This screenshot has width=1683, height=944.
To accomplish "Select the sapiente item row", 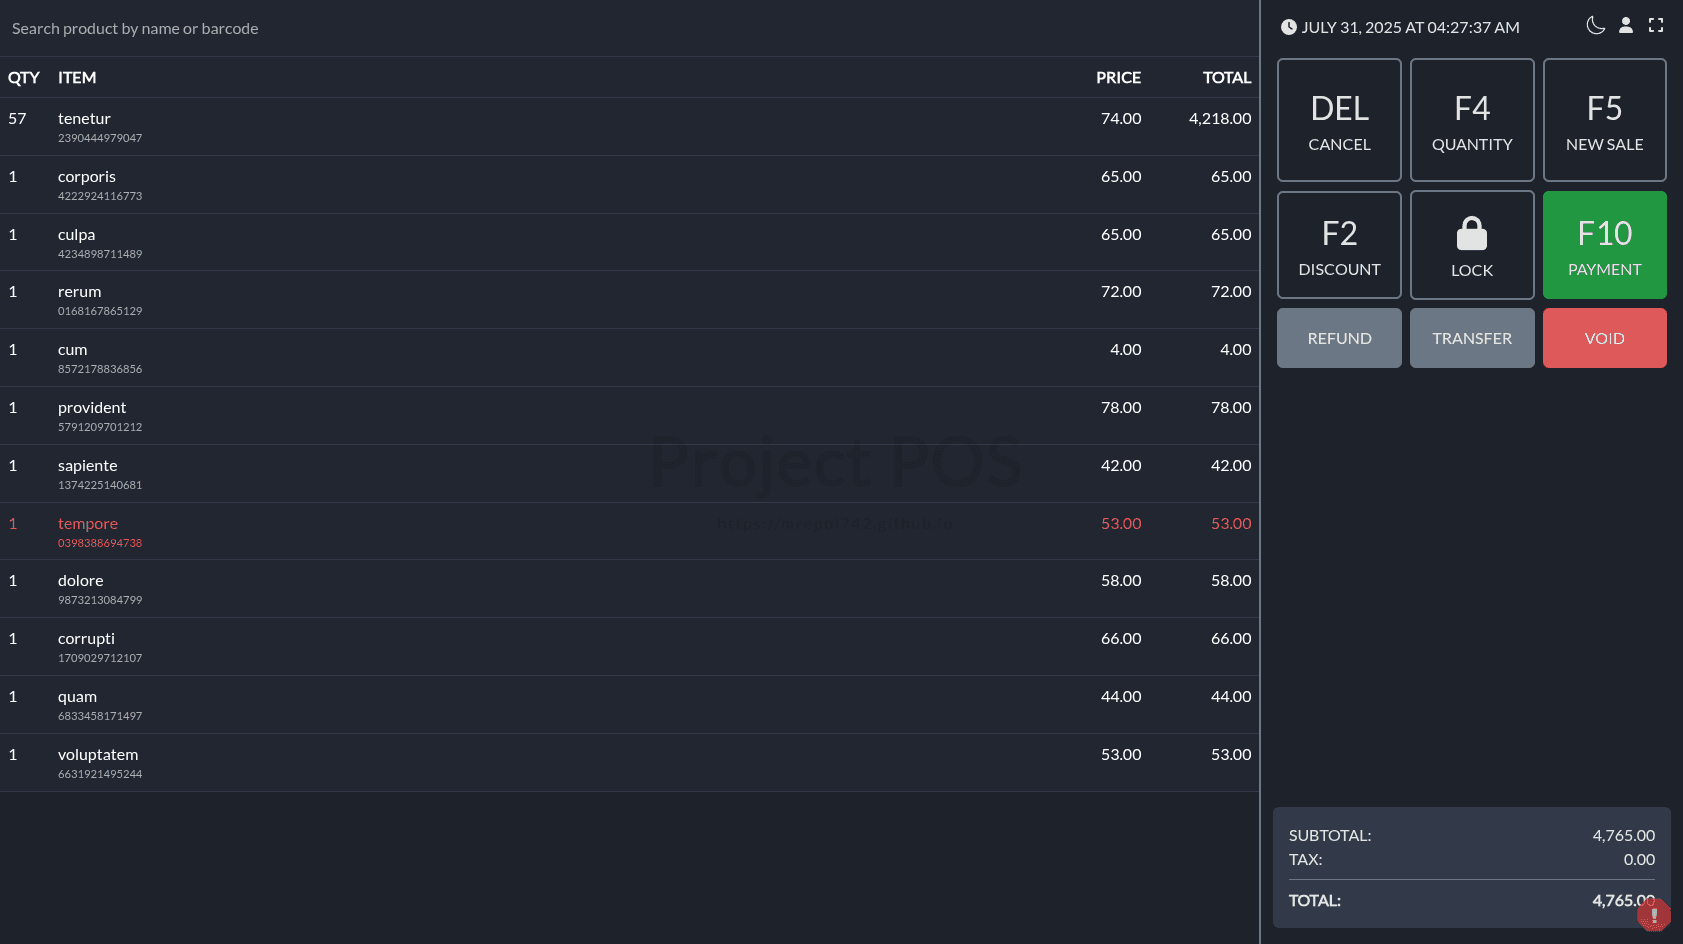I will coord(629,474).
